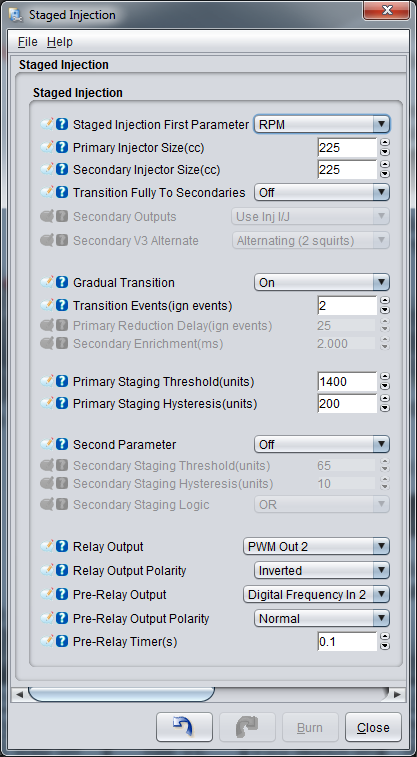Open help for Gradual Transition setting
Viewport: 417px width, 757px height.
click(x=61, y=282)
